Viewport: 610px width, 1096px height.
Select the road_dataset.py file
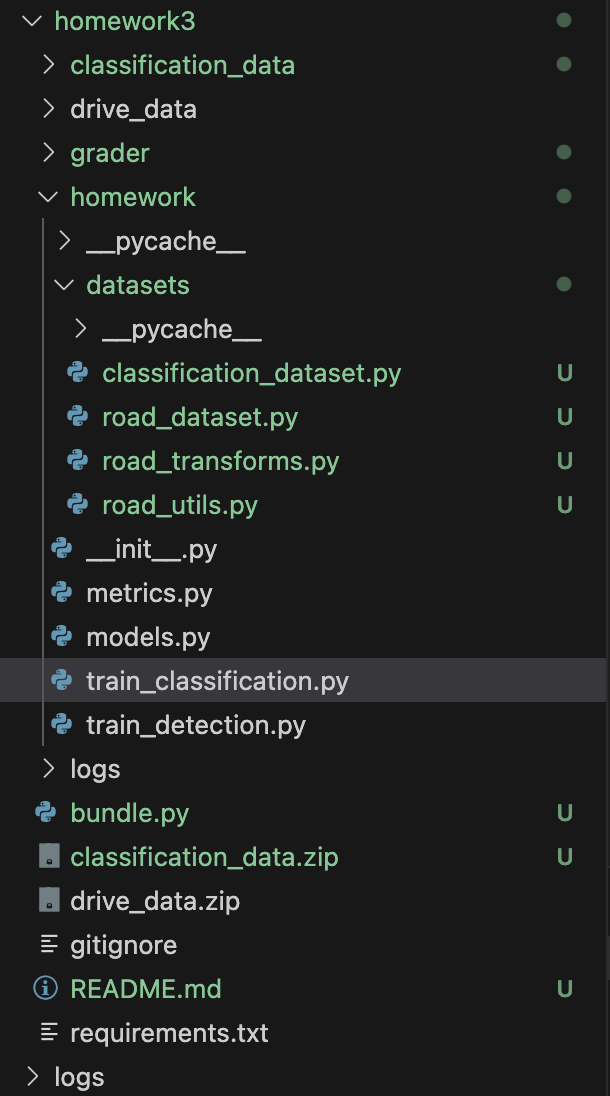(x=198, y=416)
